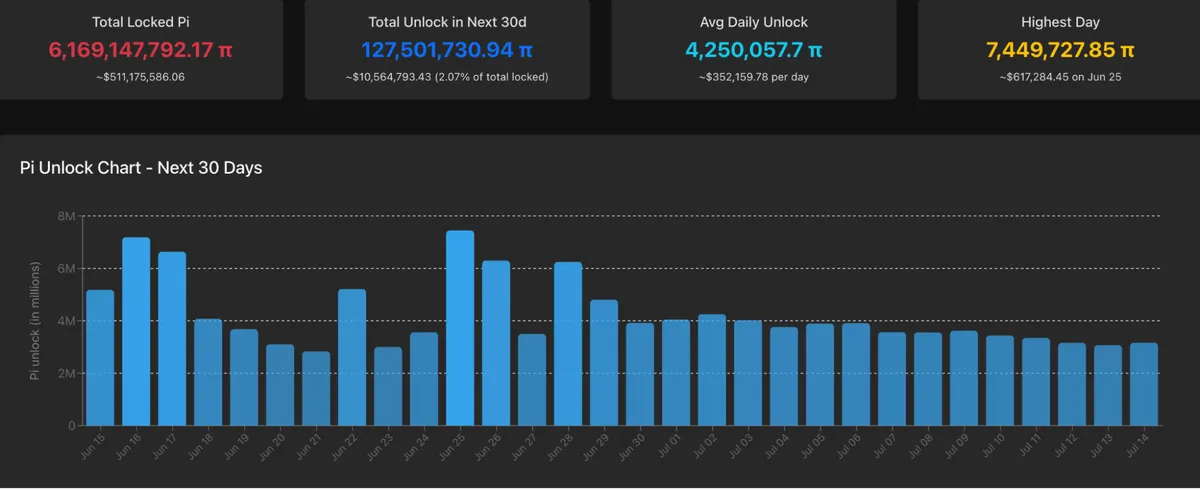Click the ~$352,159.78 per day text
This screenshot has height=489, width=1200.
754,76
